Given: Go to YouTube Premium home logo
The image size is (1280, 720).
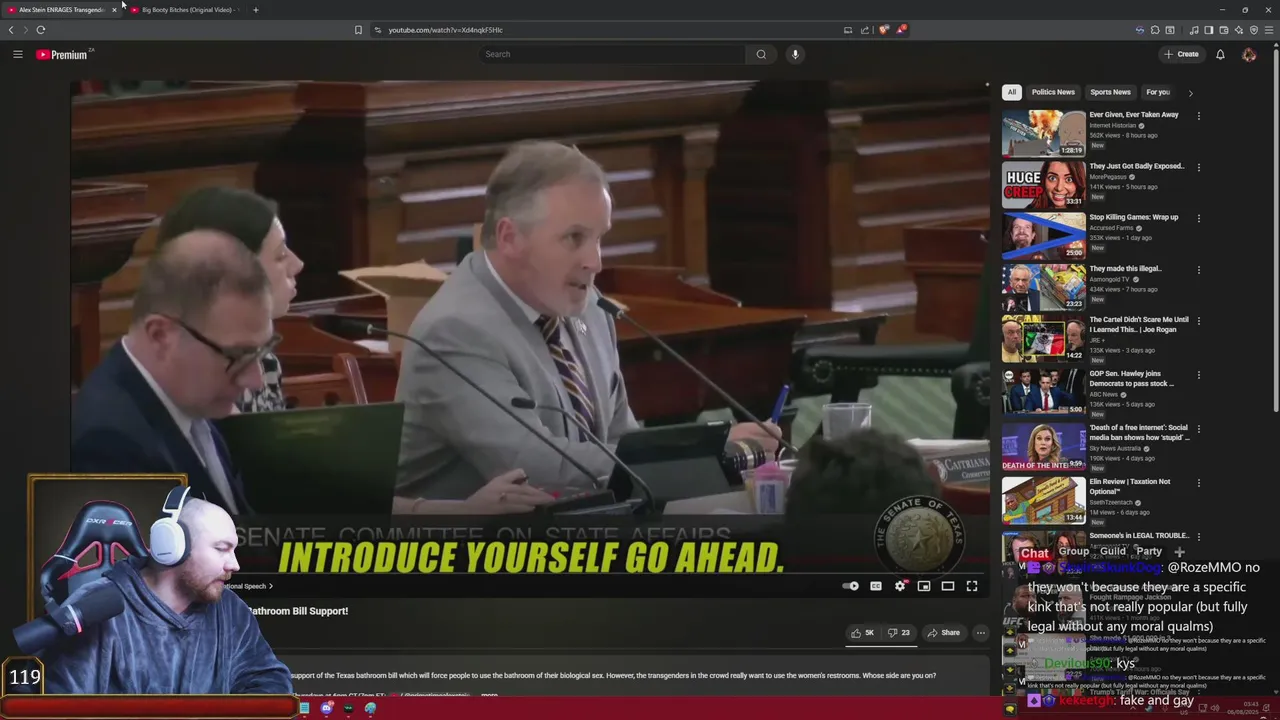Looking at the screenshot, I should pyautogui.click(x=61, y=54).
